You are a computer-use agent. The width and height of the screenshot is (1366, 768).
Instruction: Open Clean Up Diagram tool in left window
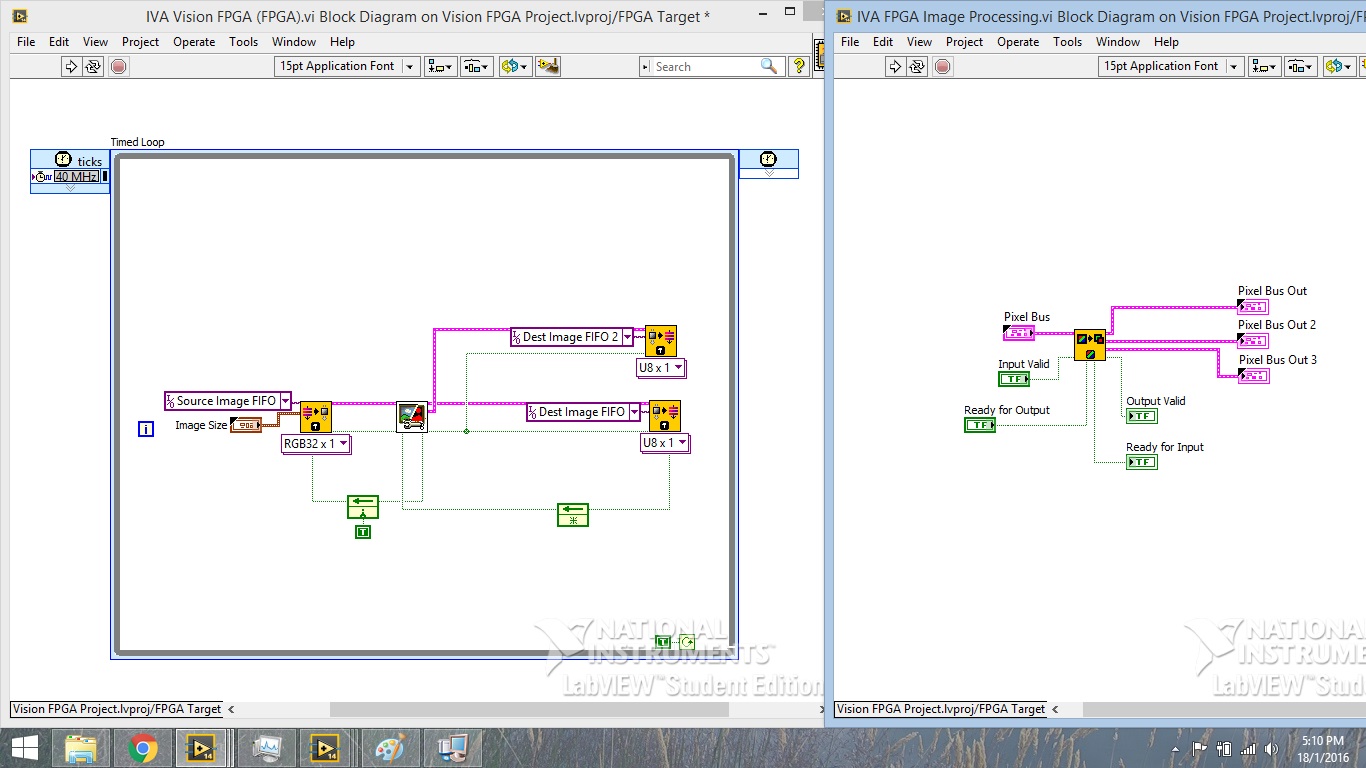pyautogui.click(x=547, y=66)
